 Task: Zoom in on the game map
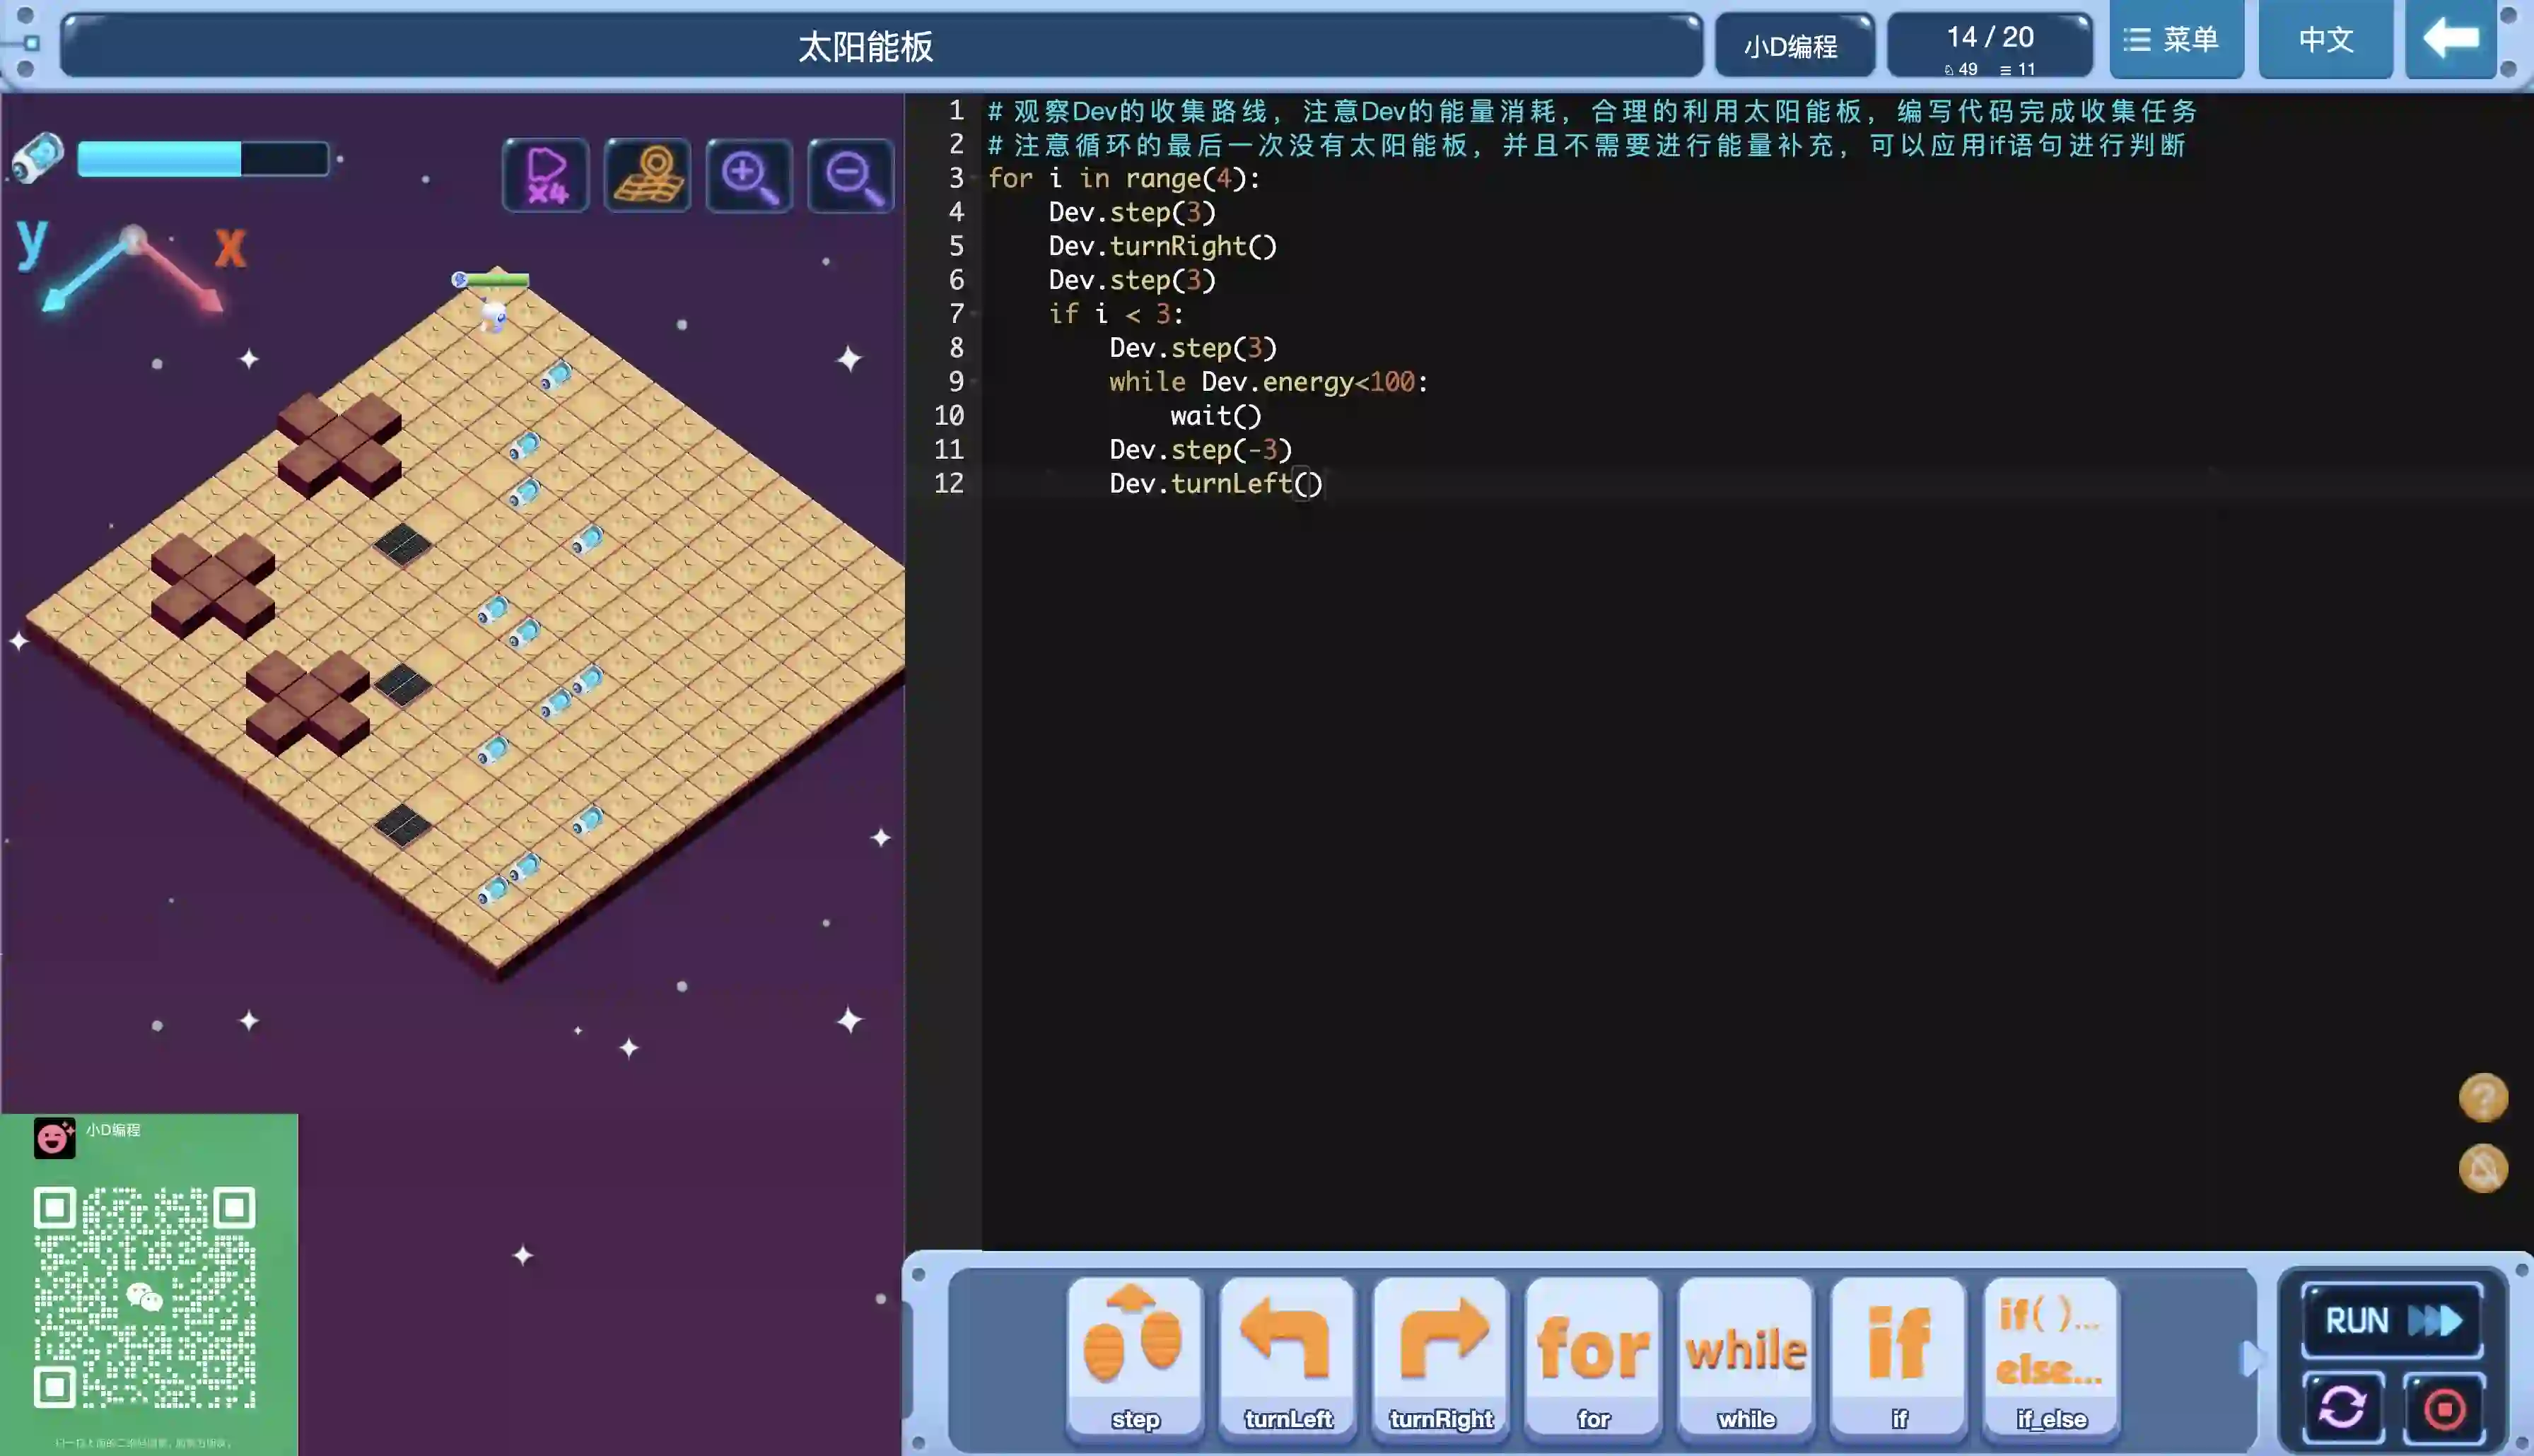tap(749, 176)
